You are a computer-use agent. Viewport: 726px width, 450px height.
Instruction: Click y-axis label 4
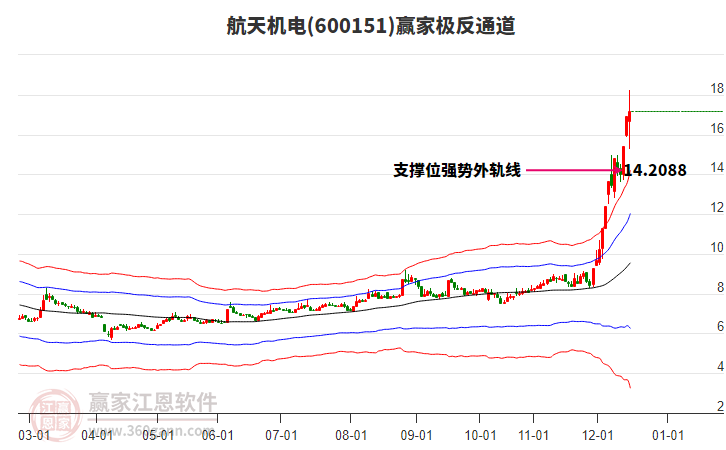pyautogui.click(x=720, y=366)
